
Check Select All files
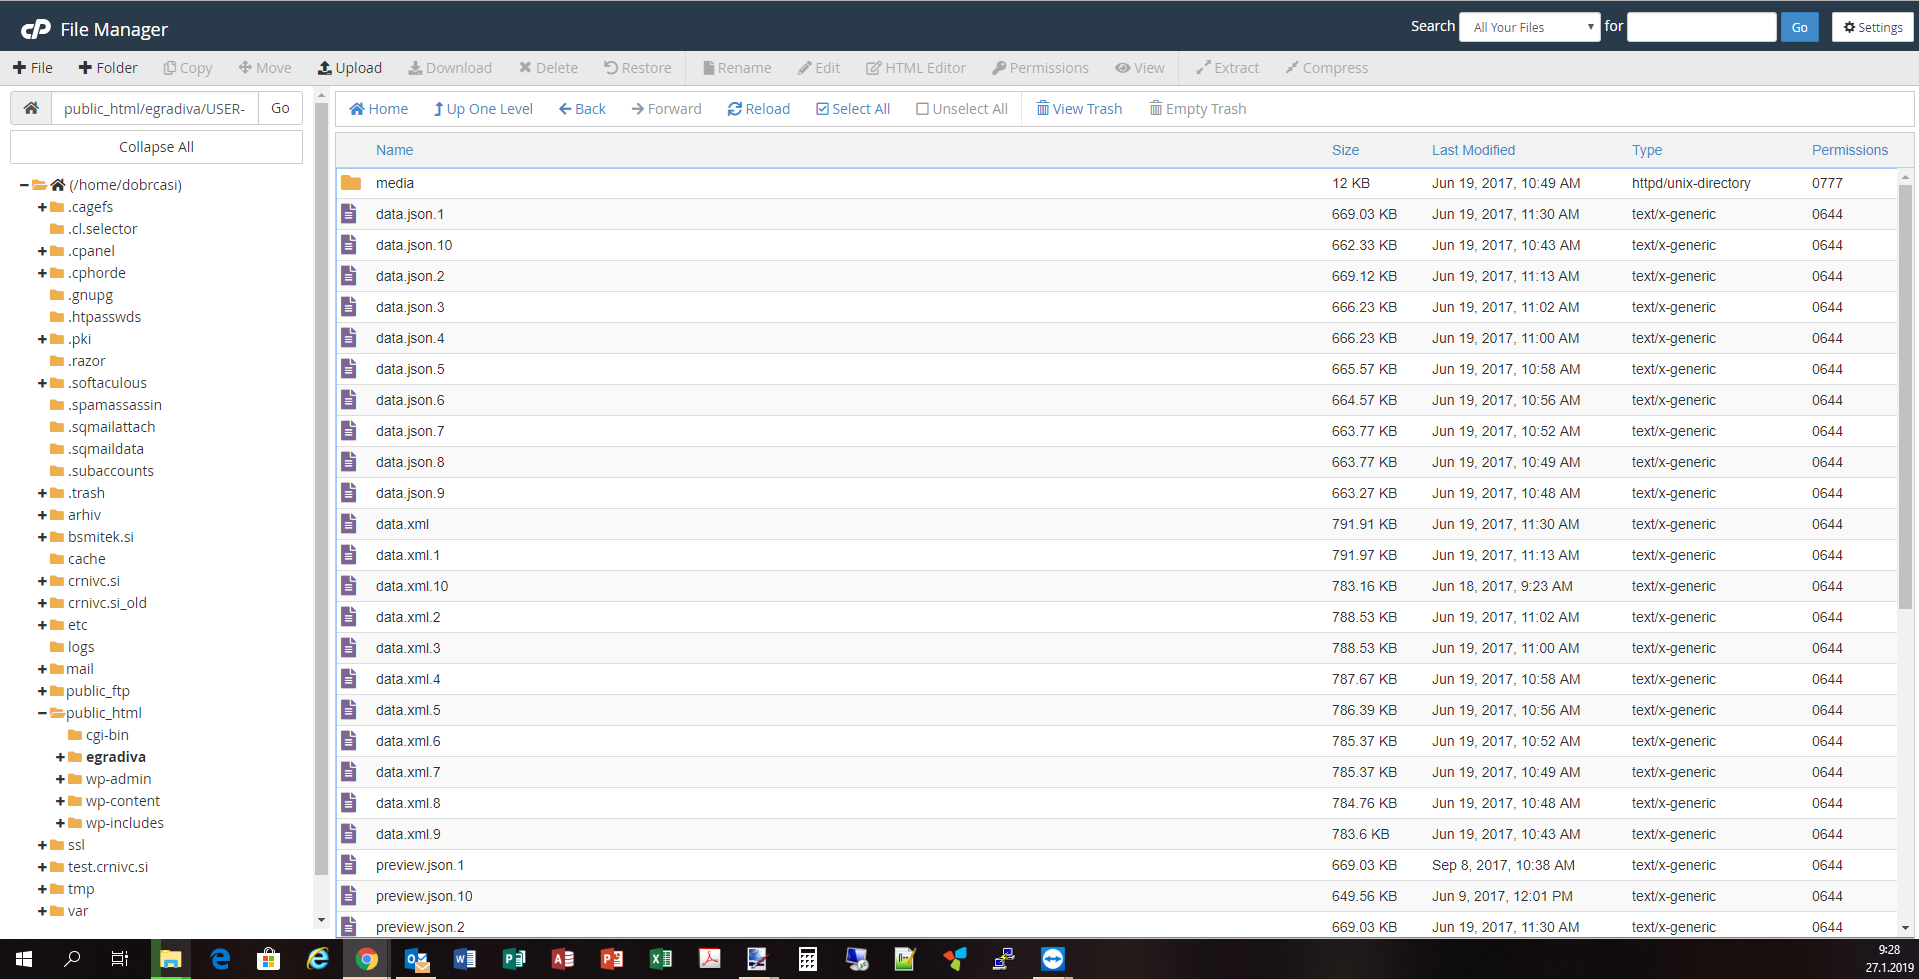tap(853, 109)
